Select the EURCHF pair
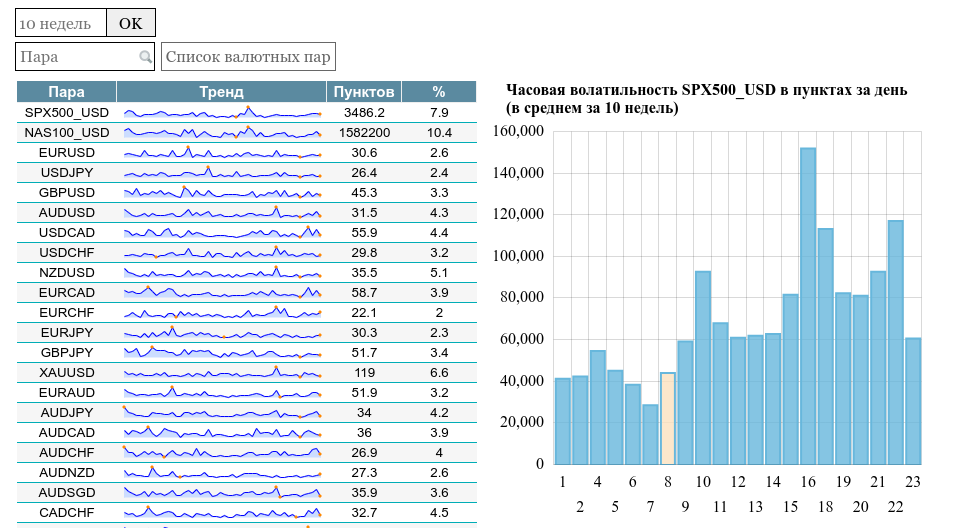 click(67, 313)
